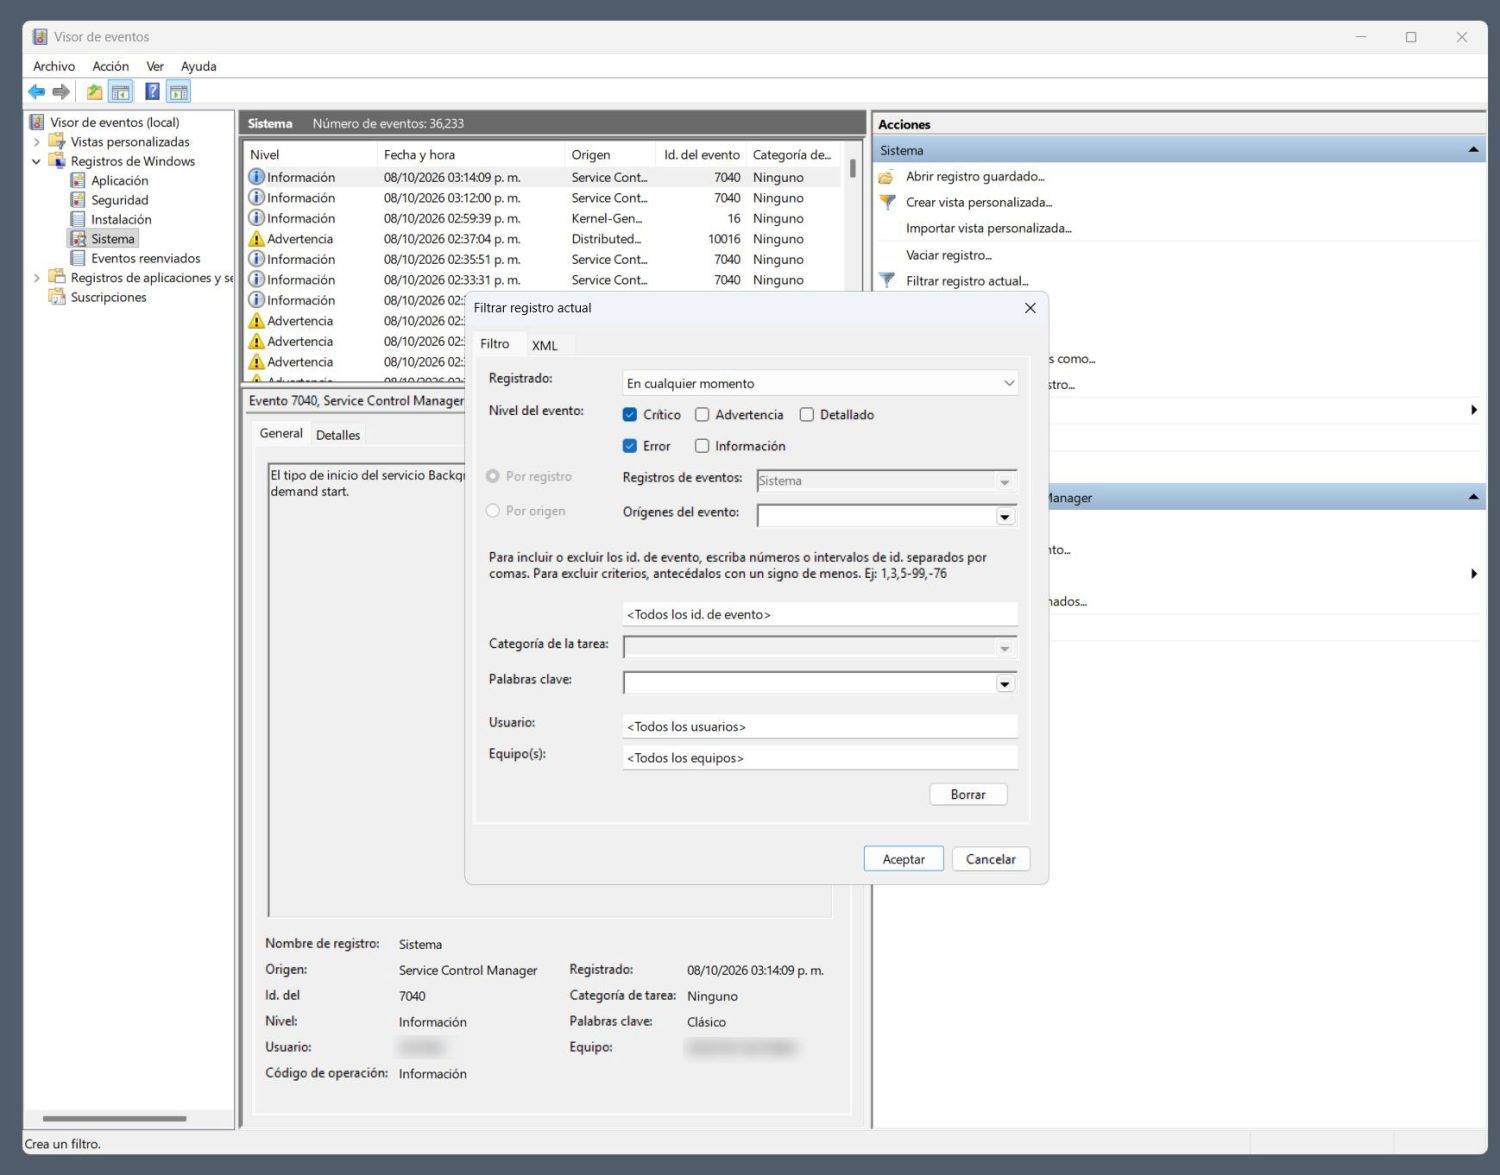Expand the Vistas personalizadas tree node
The image size is (1500, 1175).
(x=37, y=142)
